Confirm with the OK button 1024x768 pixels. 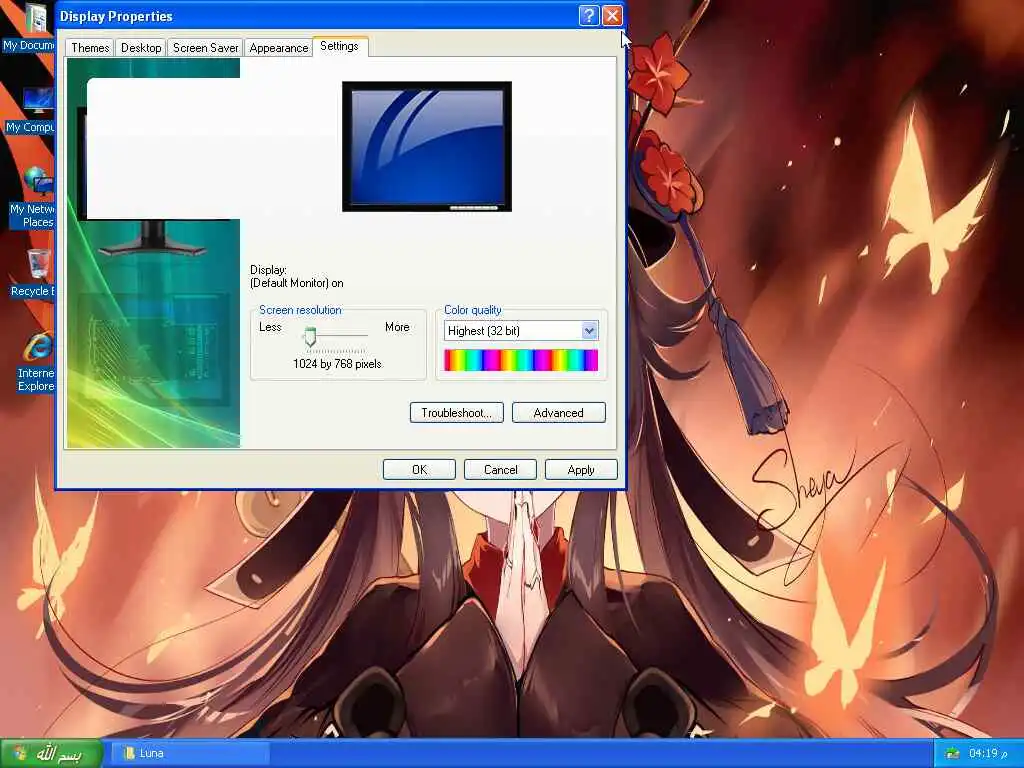[419, 470]
